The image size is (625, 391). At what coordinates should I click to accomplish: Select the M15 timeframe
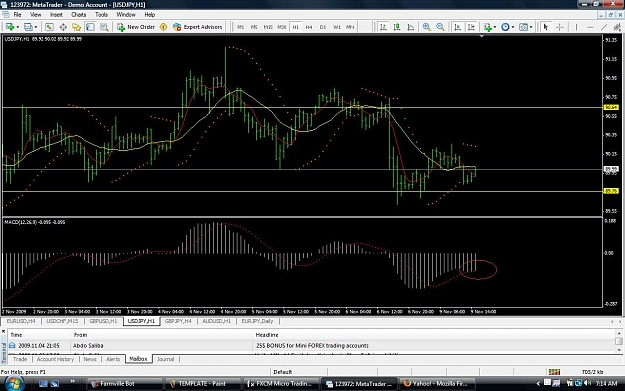268,27
